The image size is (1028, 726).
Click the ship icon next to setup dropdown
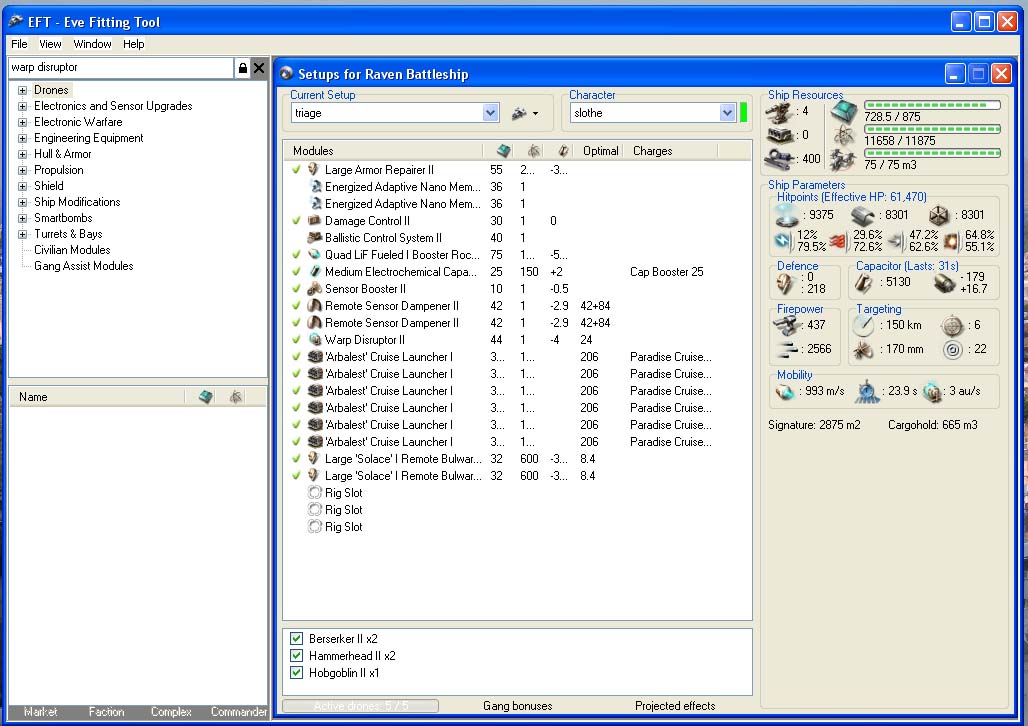(x=520, y=113)
